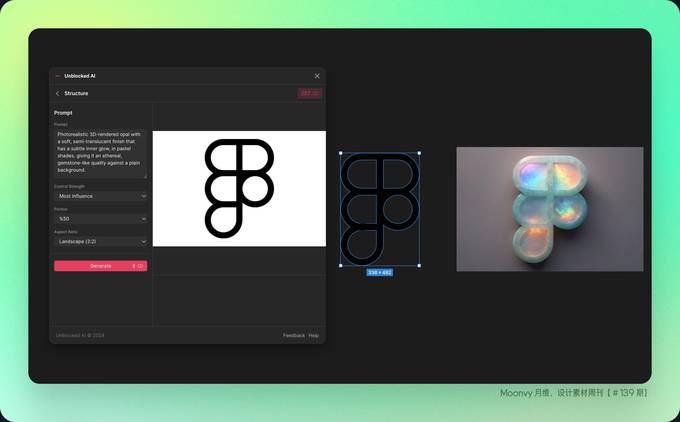680x422 pixels.
Task: Select the Figma logo preview in the plugin
Action: 239,189
